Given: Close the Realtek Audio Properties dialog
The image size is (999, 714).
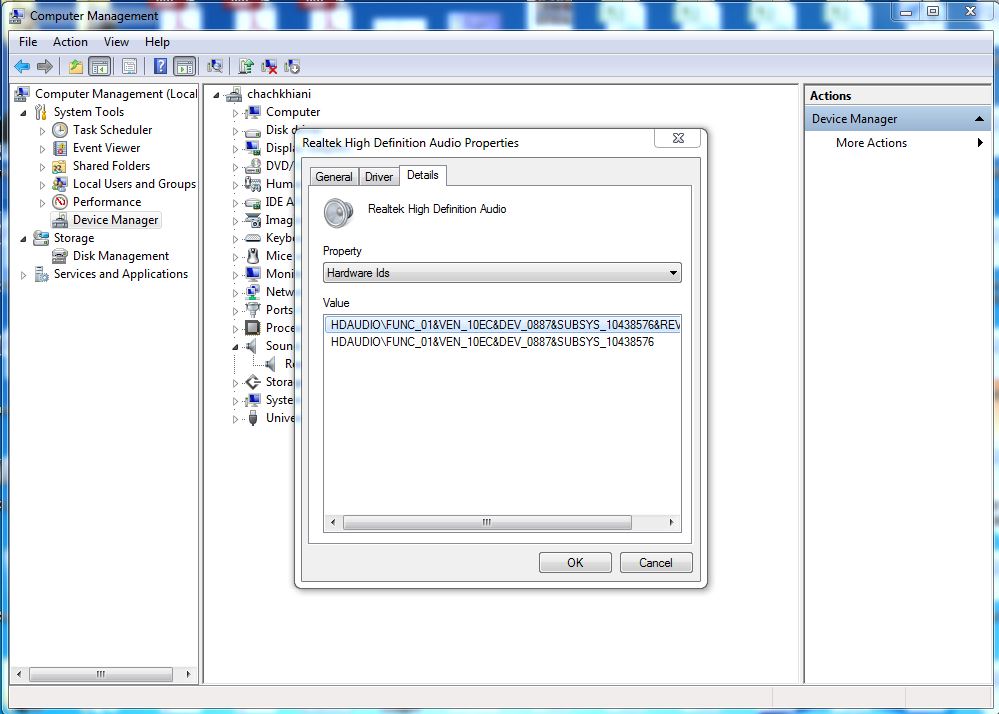Looking at the screenshot, I should pyautogui.click(x=678, y=138).
